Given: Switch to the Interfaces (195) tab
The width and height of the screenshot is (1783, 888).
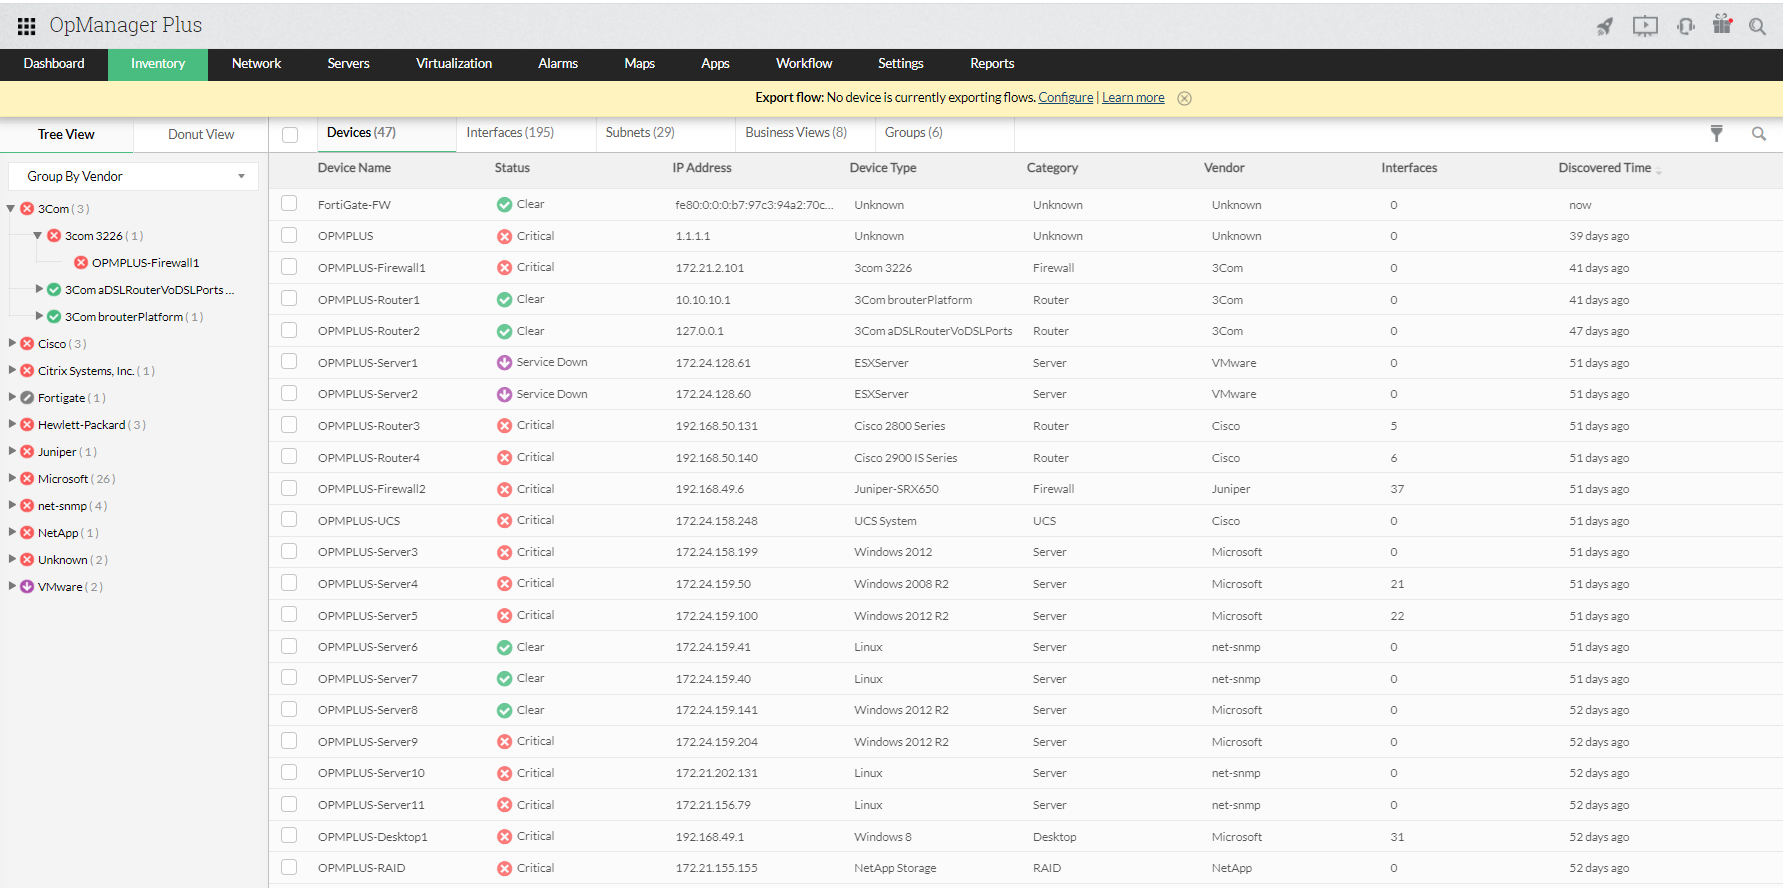Looking at the screenshot, I should tap(510, 133).
